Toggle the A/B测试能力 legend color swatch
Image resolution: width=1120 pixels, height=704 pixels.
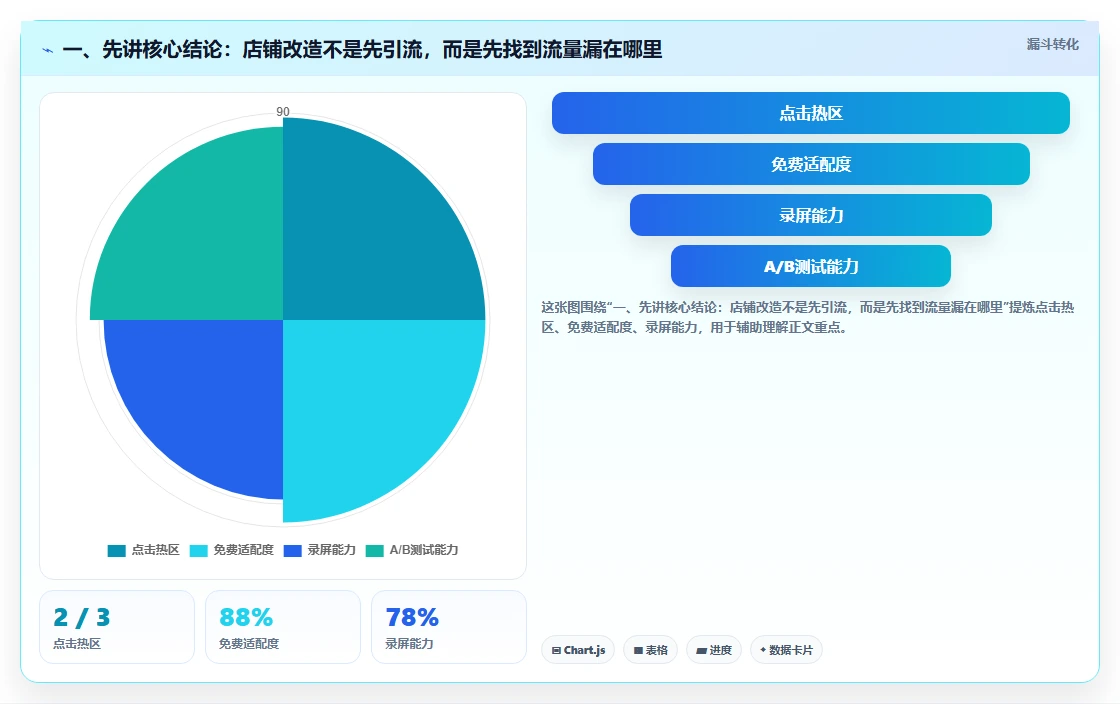(x=375, y=550)
